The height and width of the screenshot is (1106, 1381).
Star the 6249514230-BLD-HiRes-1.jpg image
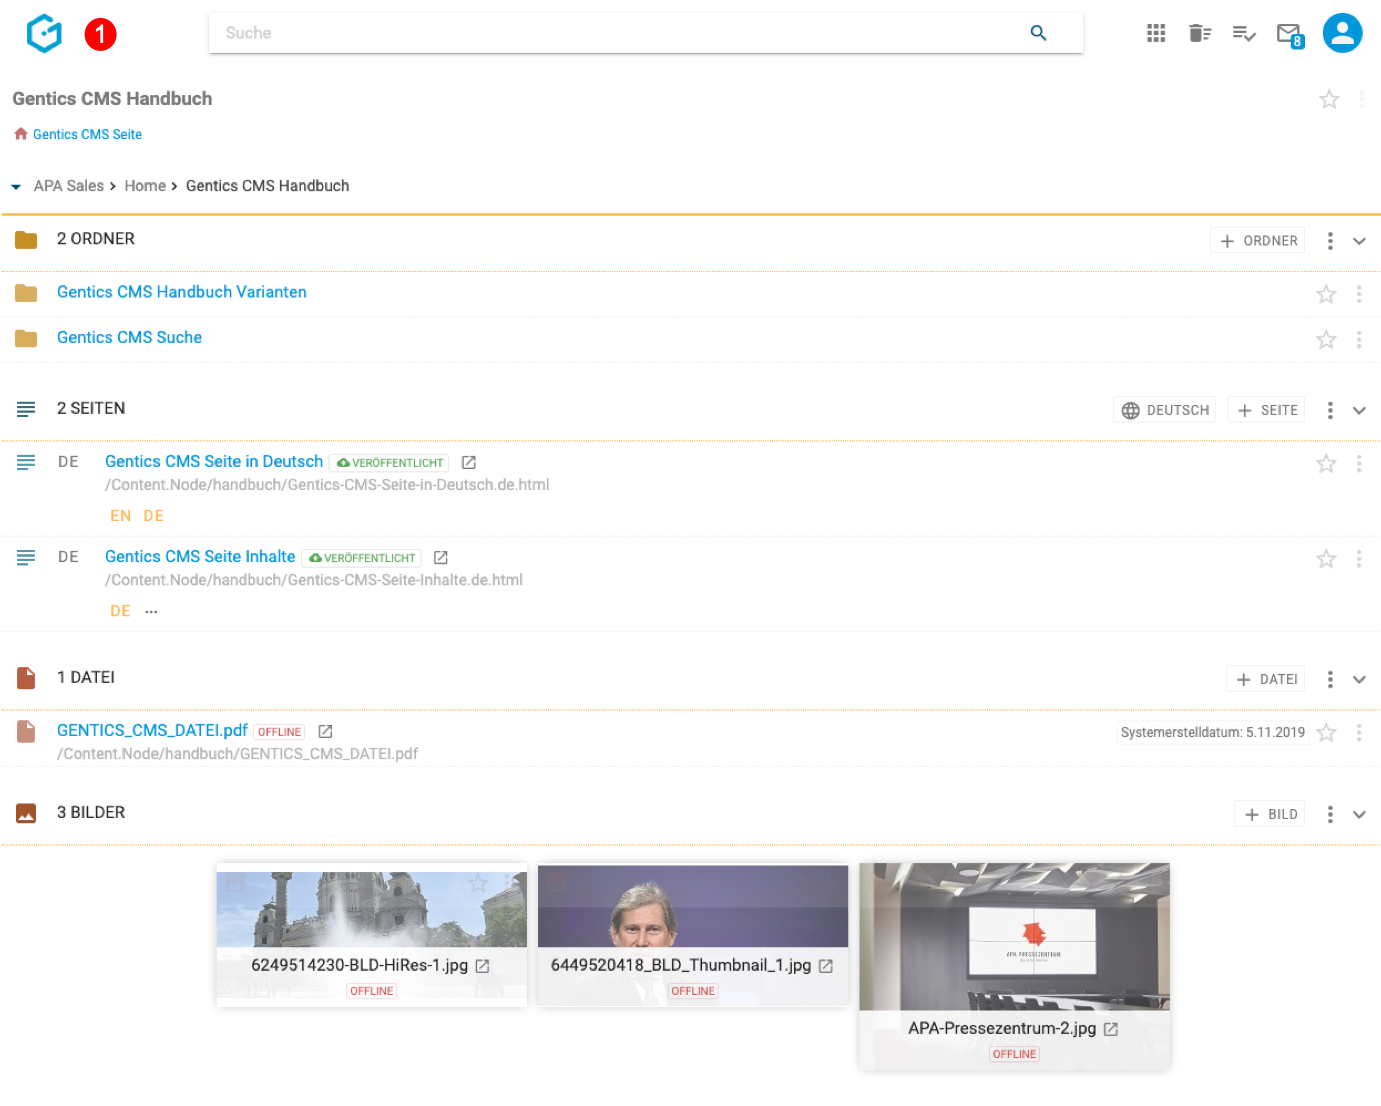point(478,883)
